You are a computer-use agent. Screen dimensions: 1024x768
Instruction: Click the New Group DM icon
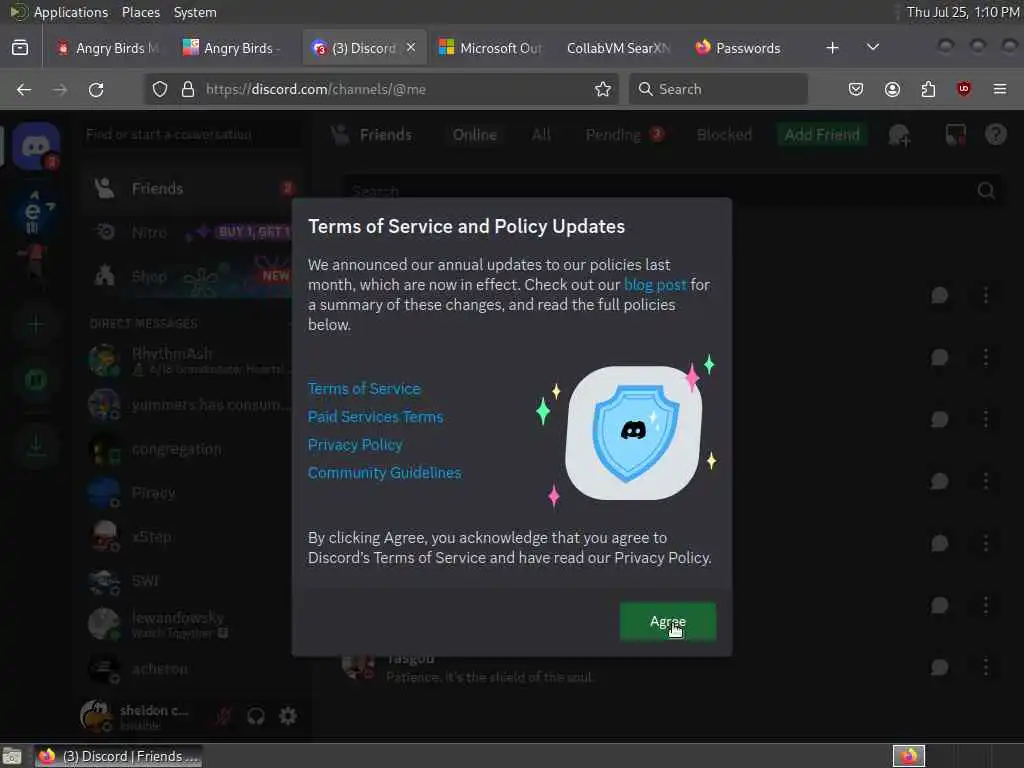899,135
